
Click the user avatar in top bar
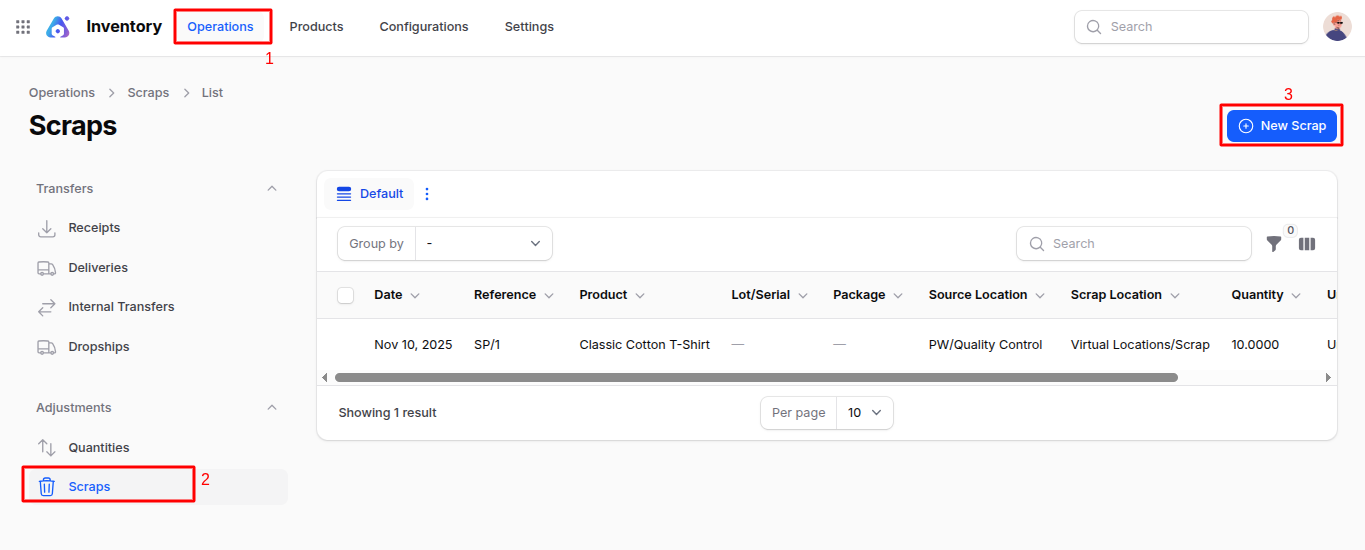[1337, 27]
